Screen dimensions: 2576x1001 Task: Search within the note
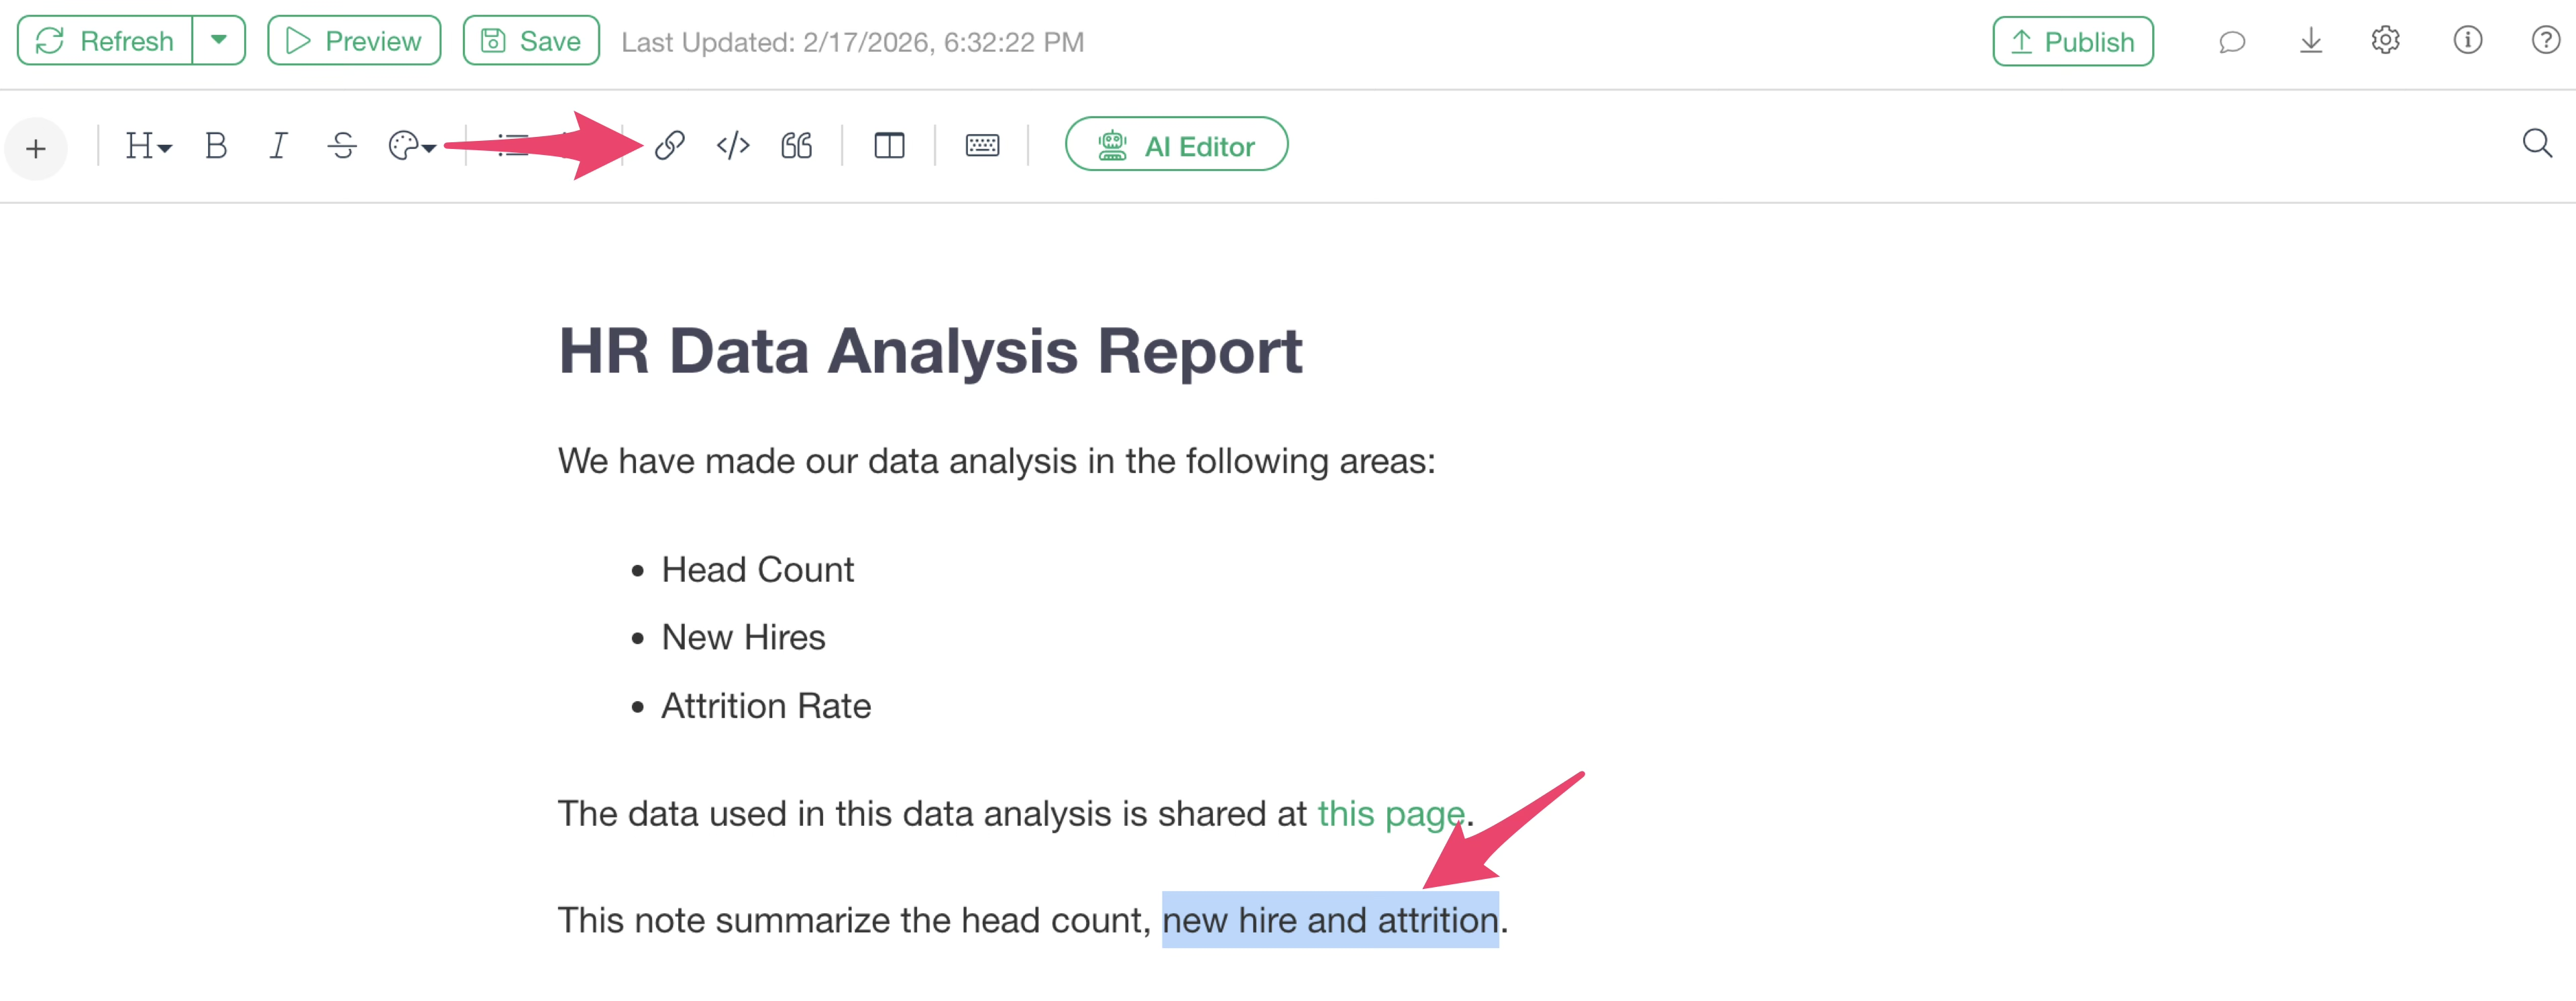[x=2537, y=144]
